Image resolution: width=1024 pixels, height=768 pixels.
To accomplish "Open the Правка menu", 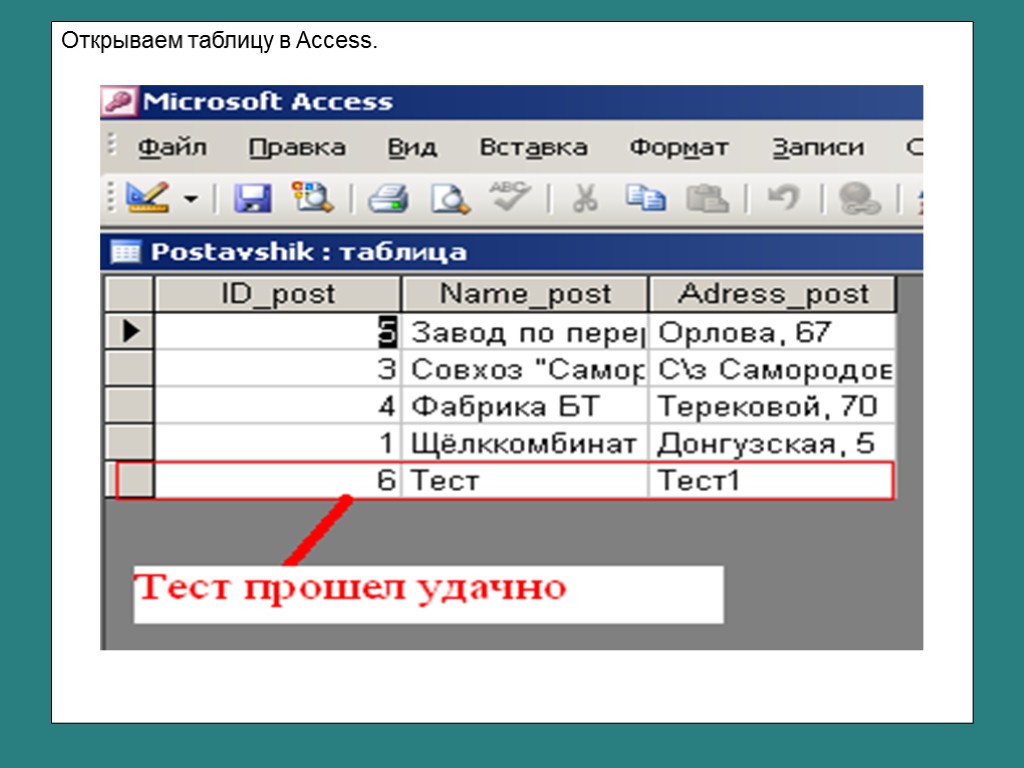I will click(x=297, y=148).
